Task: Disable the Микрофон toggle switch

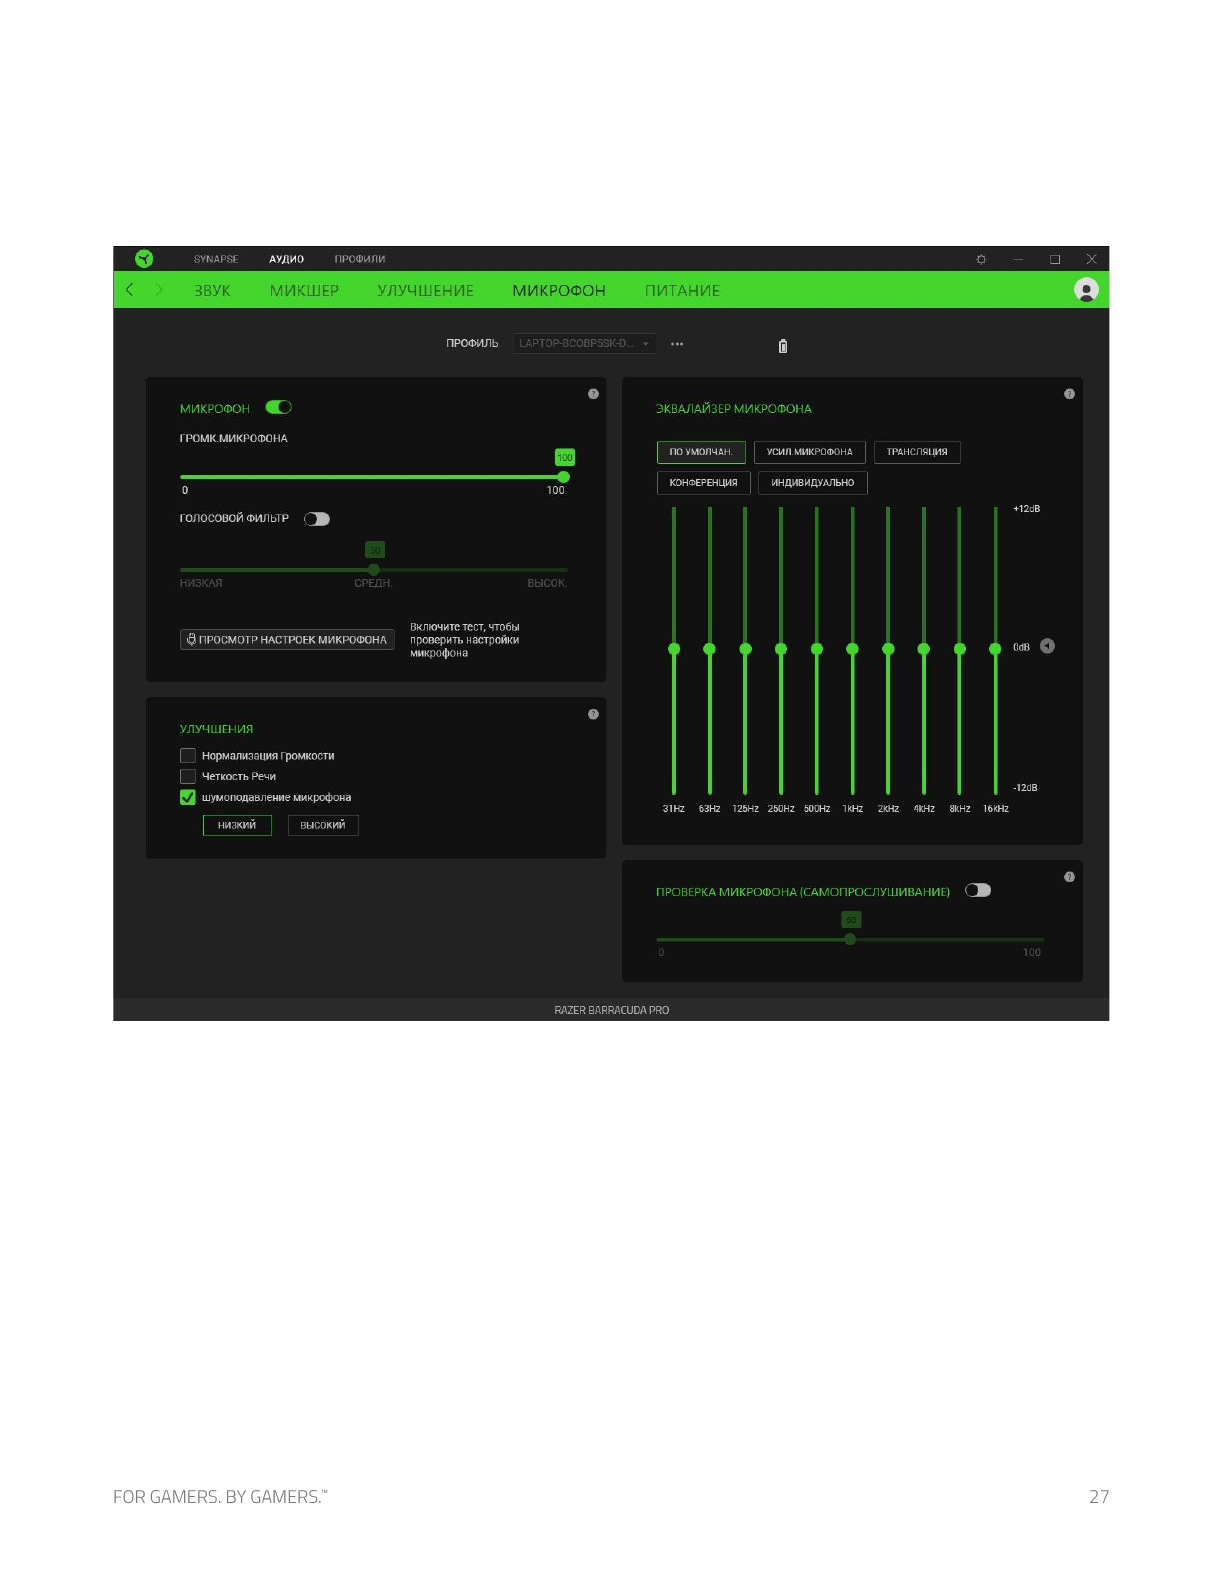Action: (278, 407)
